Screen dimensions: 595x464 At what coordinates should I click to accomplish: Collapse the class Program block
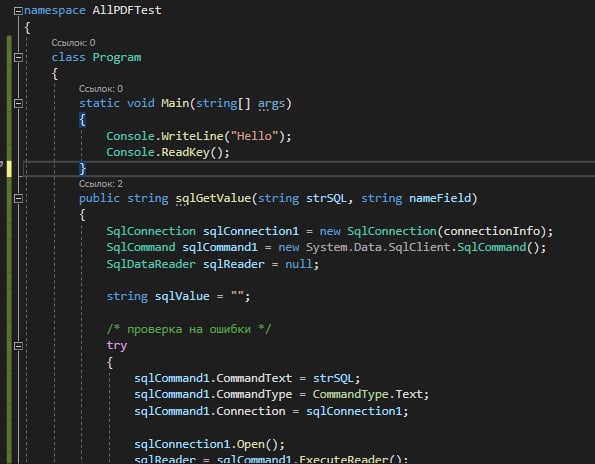click(18, 58)
